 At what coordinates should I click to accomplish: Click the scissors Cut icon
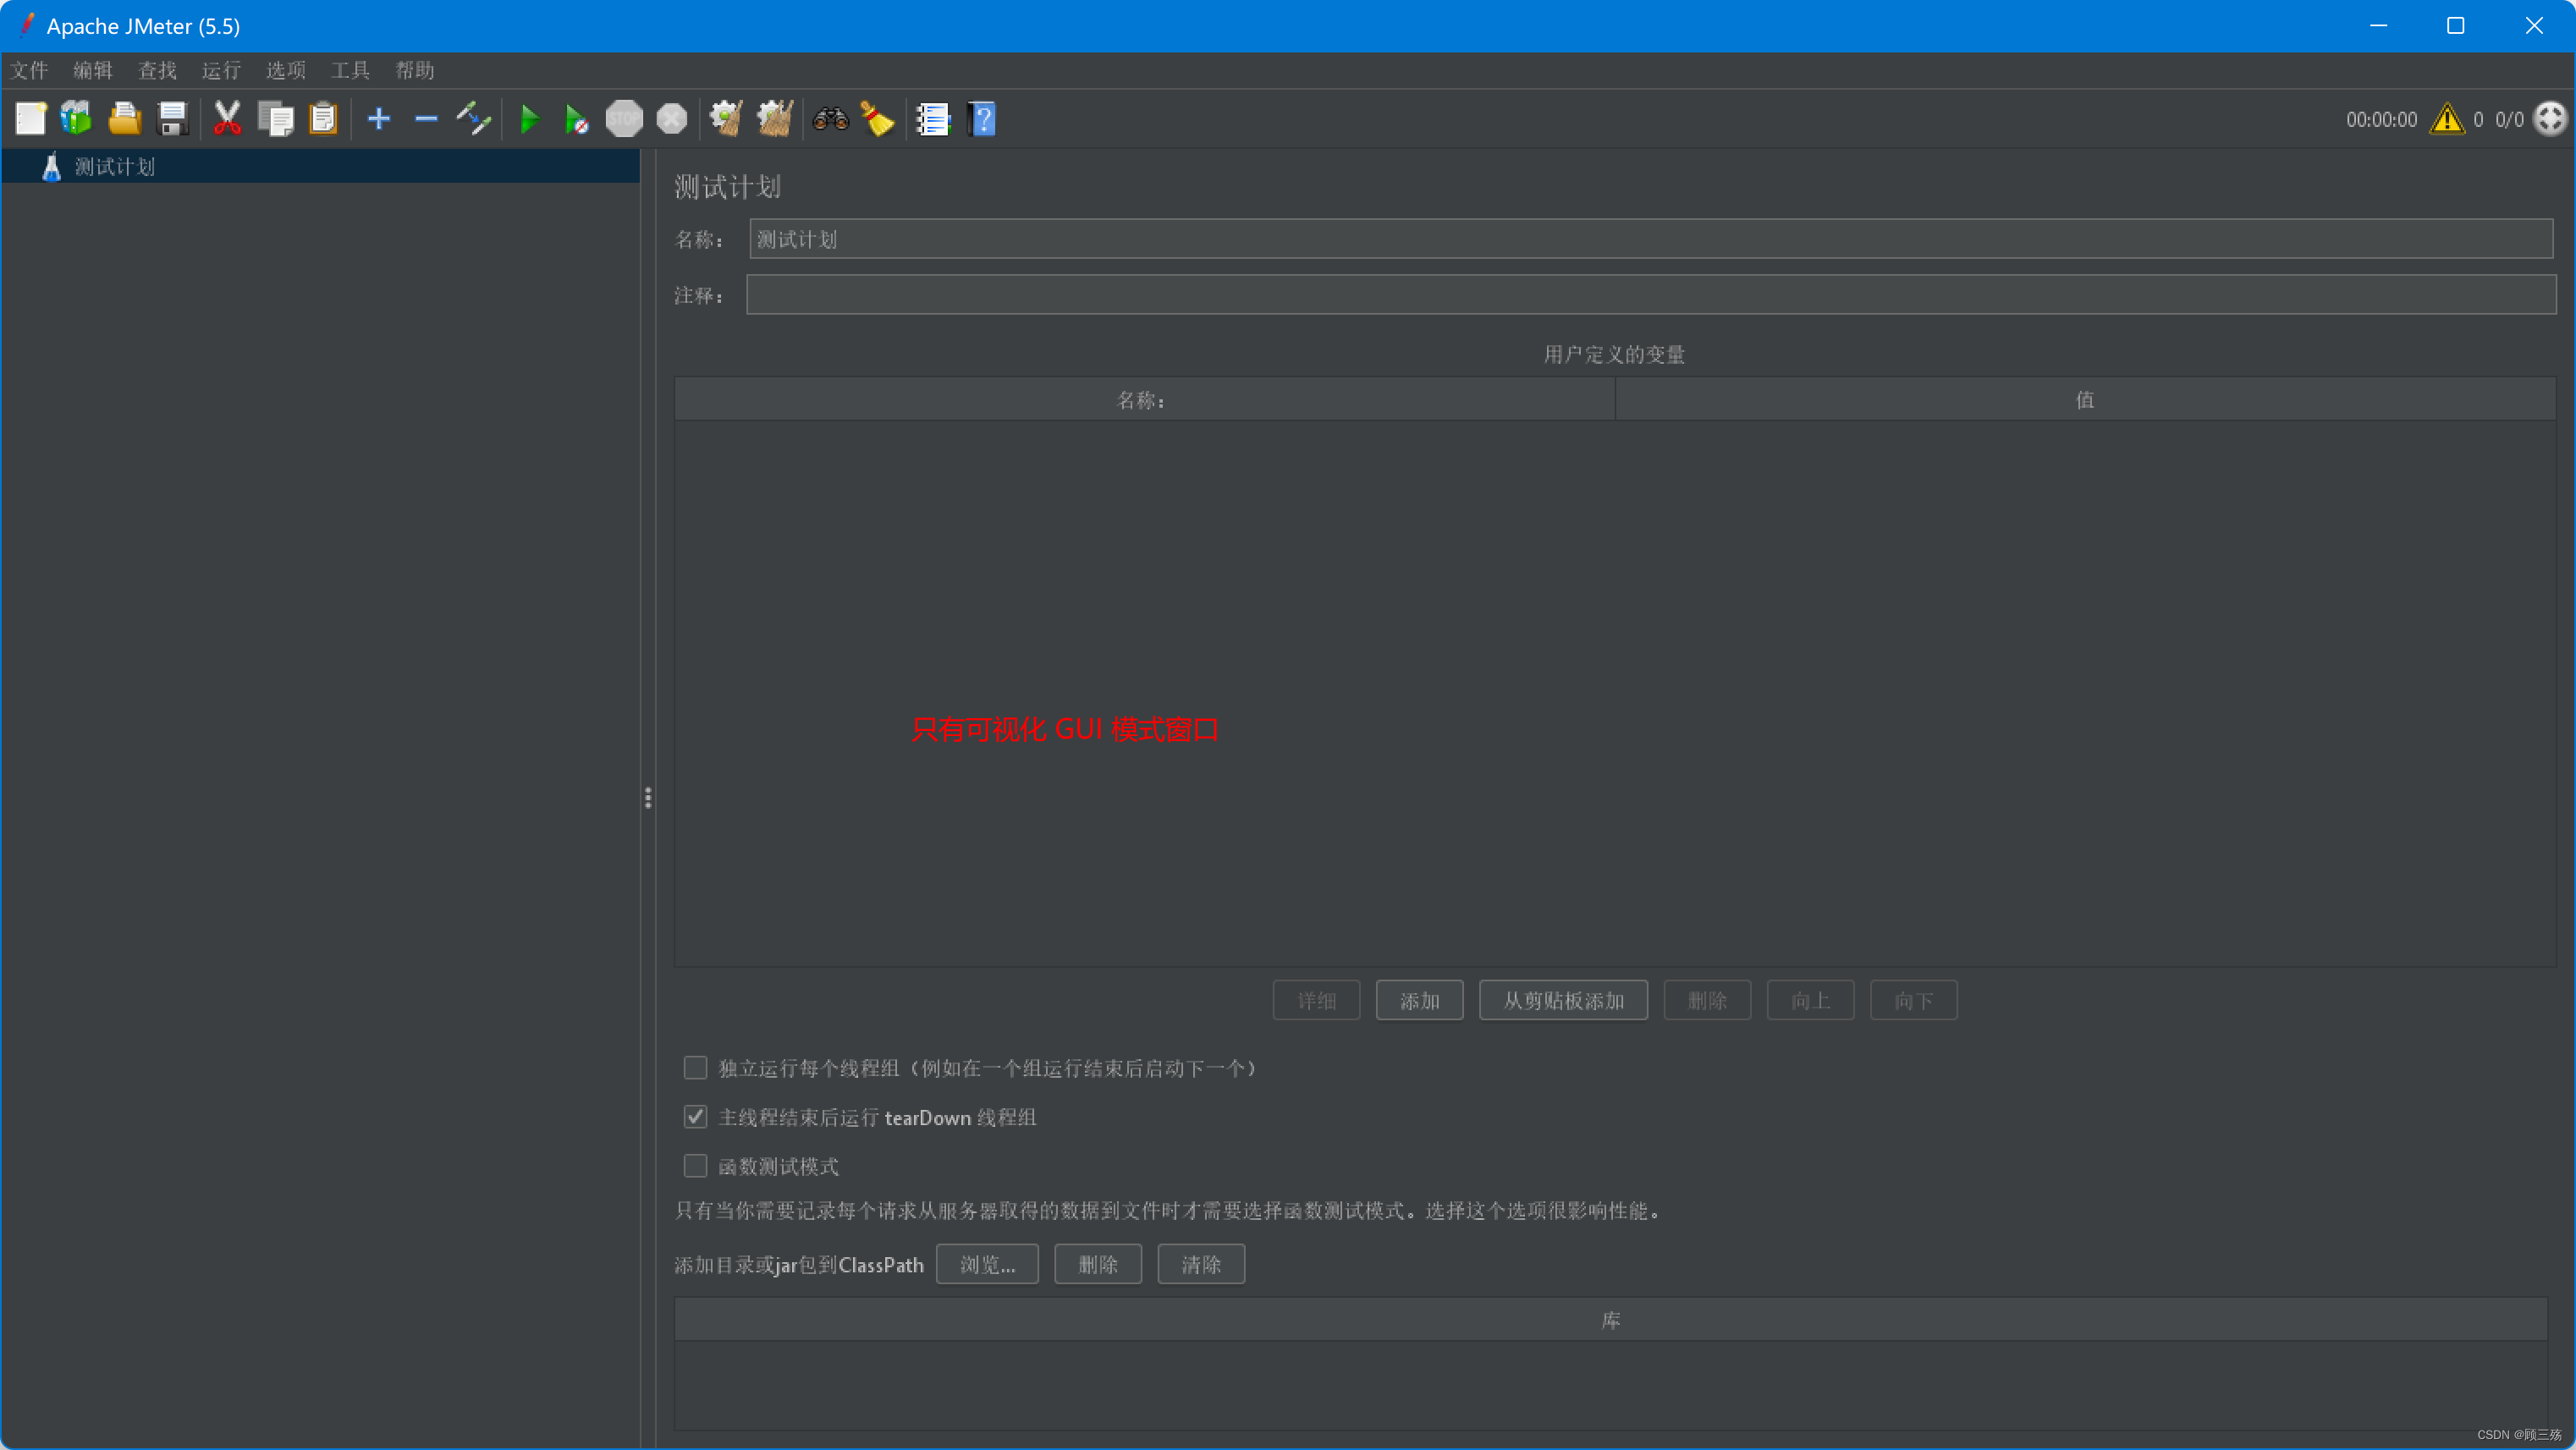227,119
